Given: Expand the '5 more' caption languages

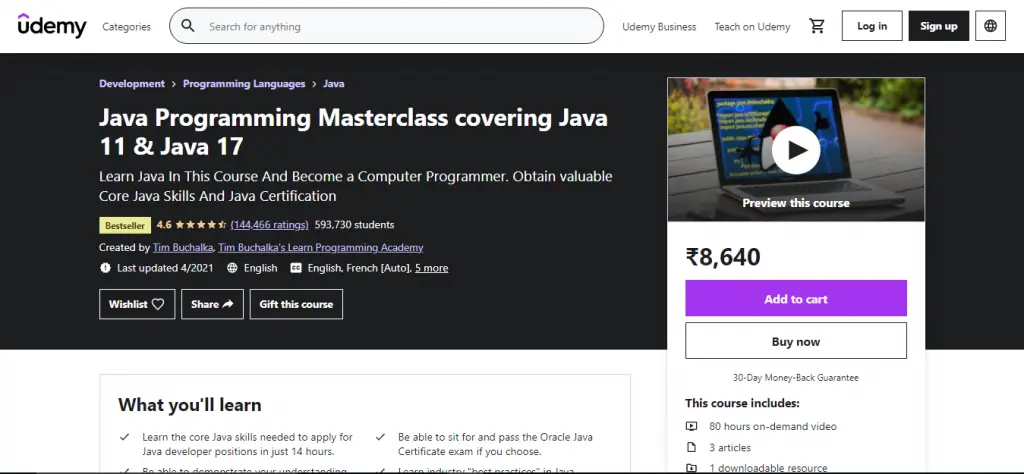Looking at the screenshot, I should coord(431,268).
